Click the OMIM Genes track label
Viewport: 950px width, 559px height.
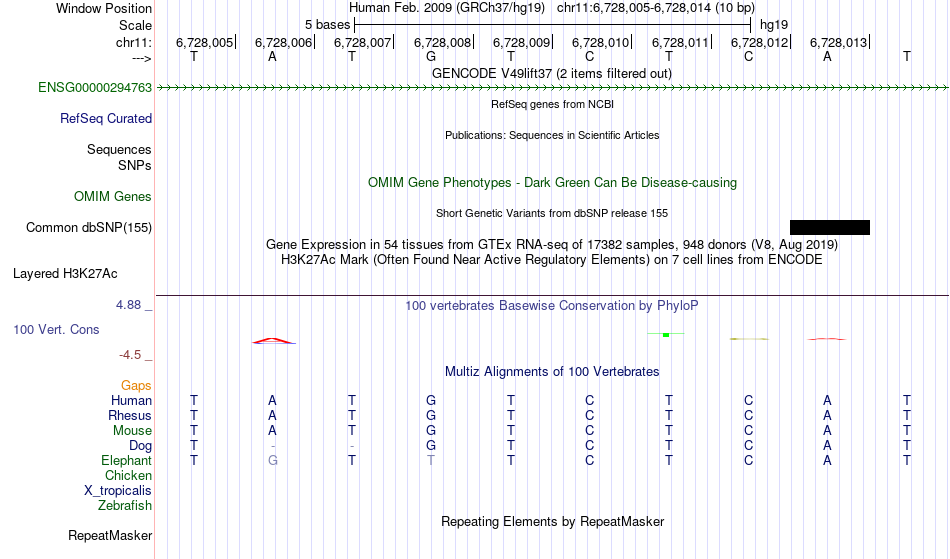click(113, 197)
